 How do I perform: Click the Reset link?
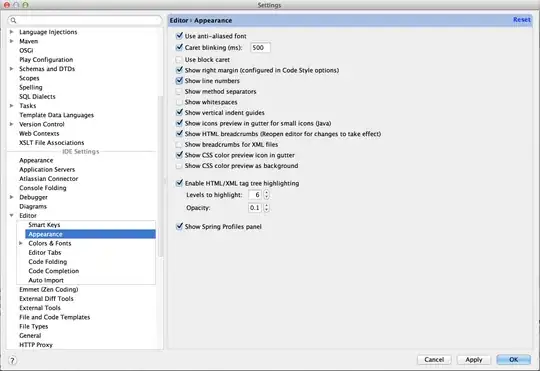click(x=522, y=20)
